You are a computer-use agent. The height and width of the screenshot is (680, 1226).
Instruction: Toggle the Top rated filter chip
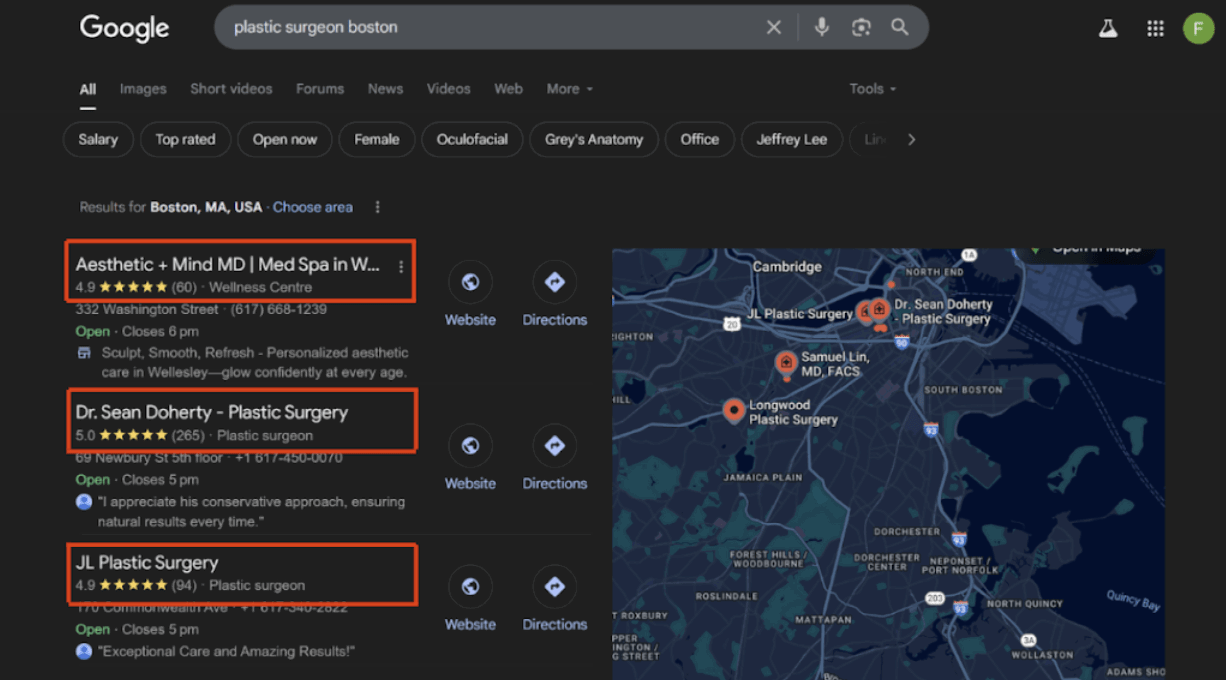click(x=185, y=140)
